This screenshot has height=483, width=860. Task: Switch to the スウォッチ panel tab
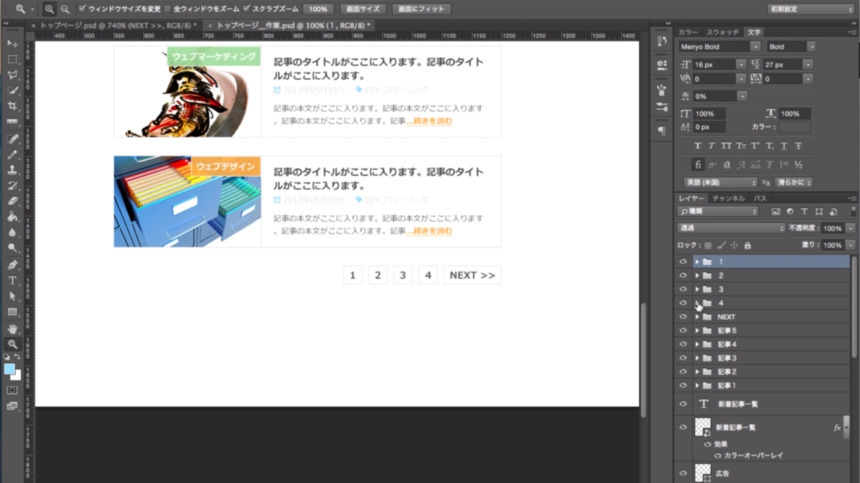pos(722,32)
